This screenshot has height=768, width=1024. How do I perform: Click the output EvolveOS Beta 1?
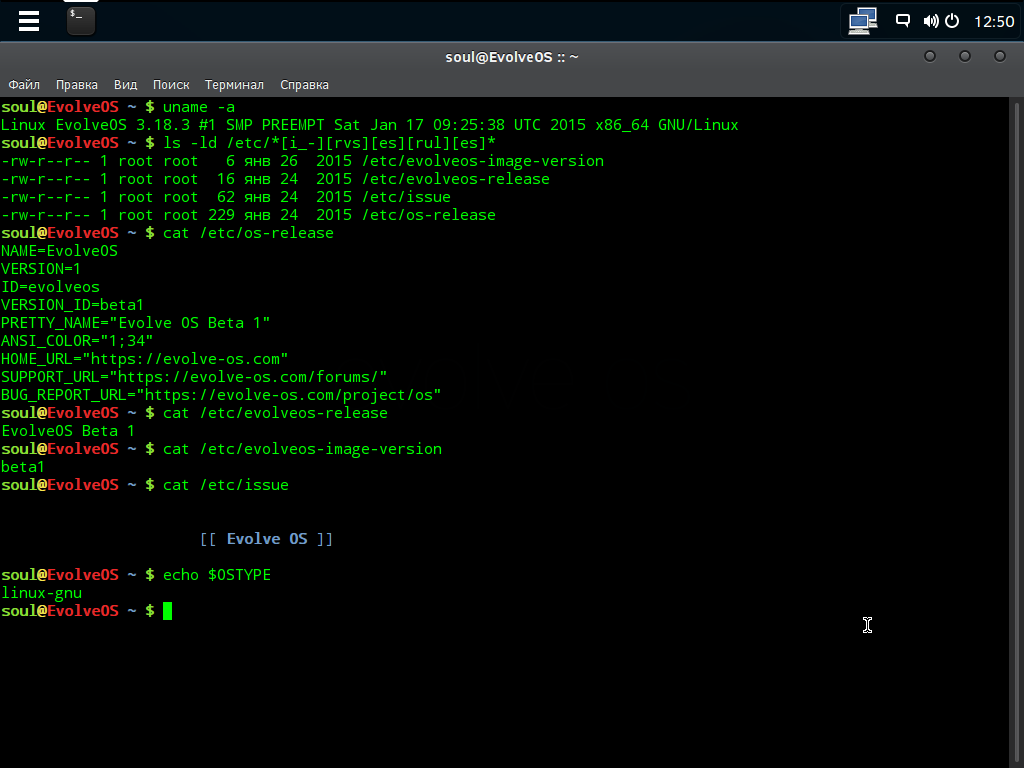click(x=68, y=431)
